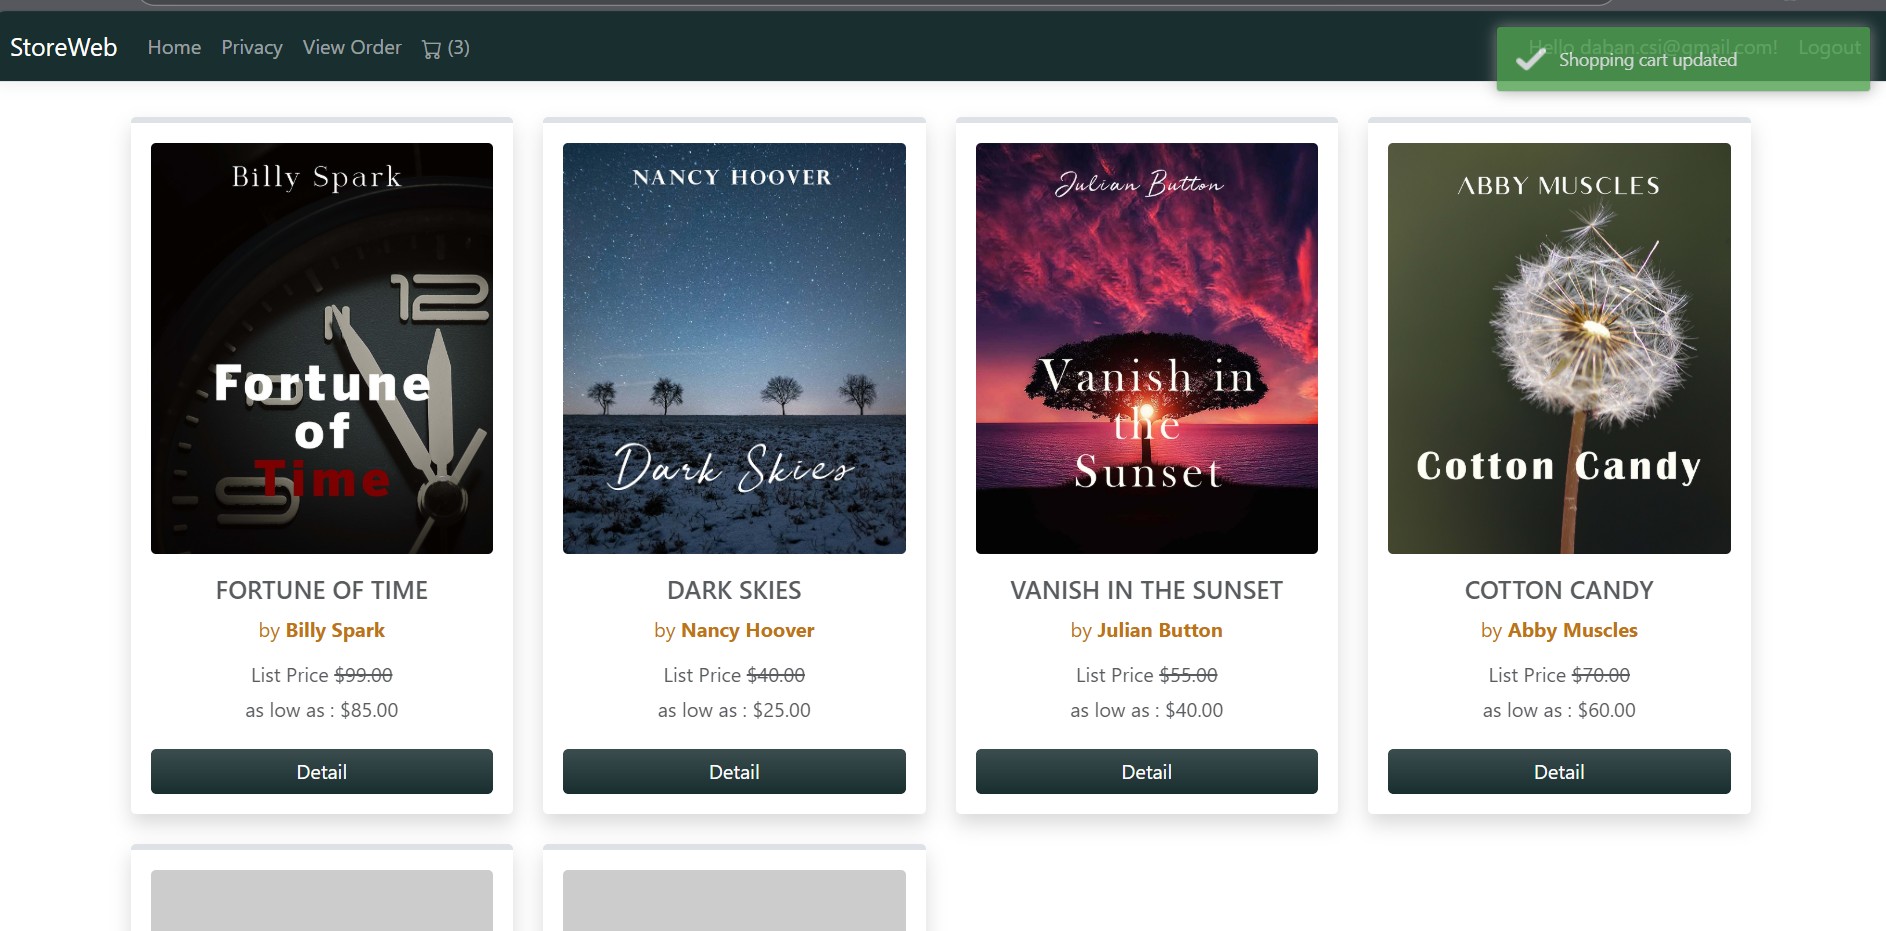This screenshot has height=931, width=1886.
Task: Click the Logout link
Action: click(x=1829, y=47)
